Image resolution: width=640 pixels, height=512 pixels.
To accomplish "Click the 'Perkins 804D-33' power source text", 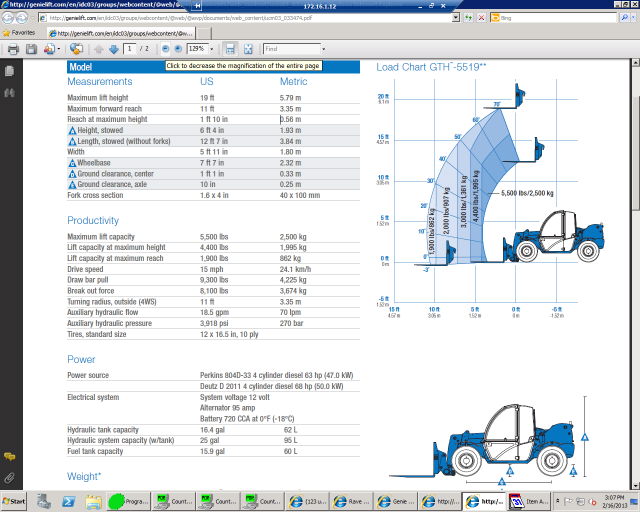I will pyautogui.click(x=276, y=375).
